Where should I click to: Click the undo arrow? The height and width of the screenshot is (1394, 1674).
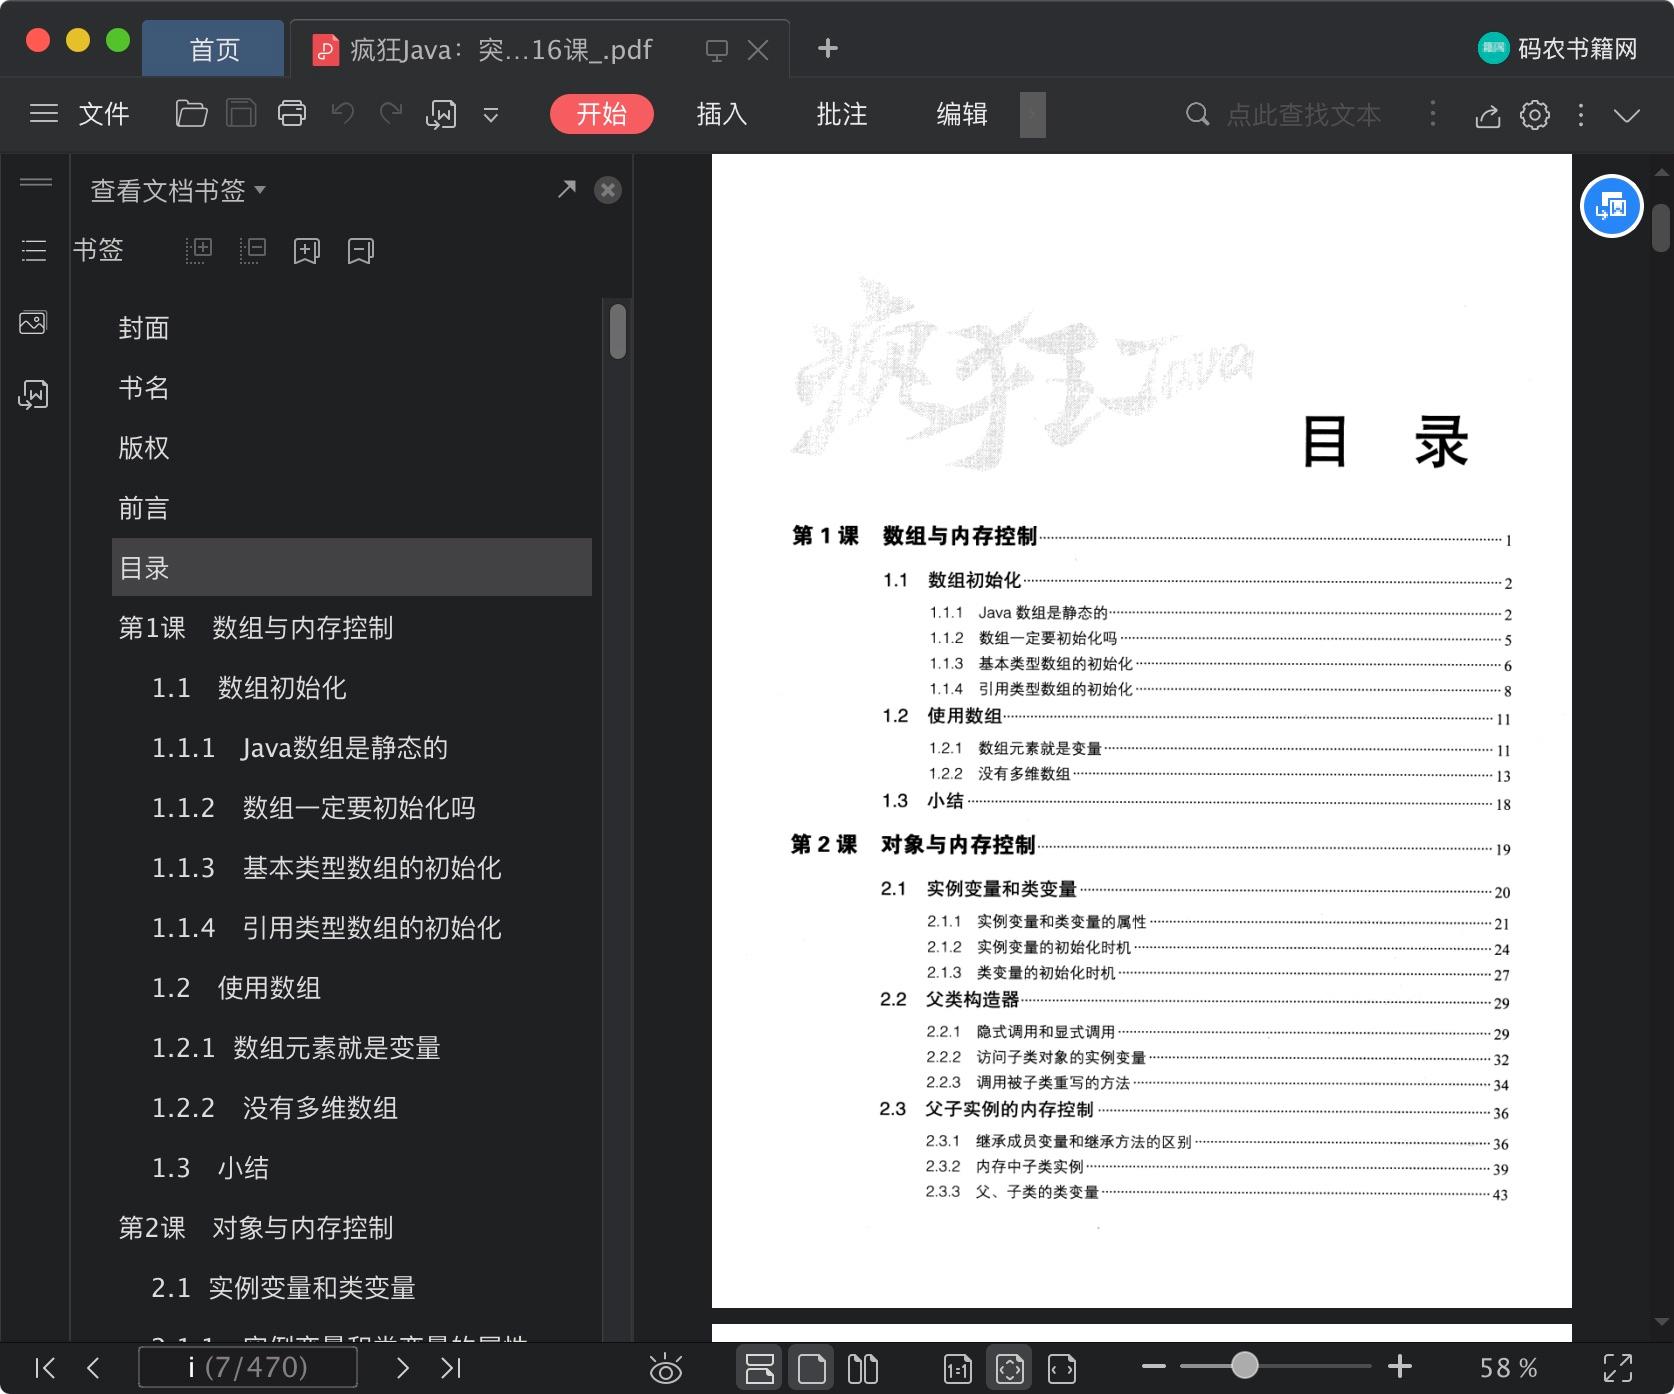[343, 114]
